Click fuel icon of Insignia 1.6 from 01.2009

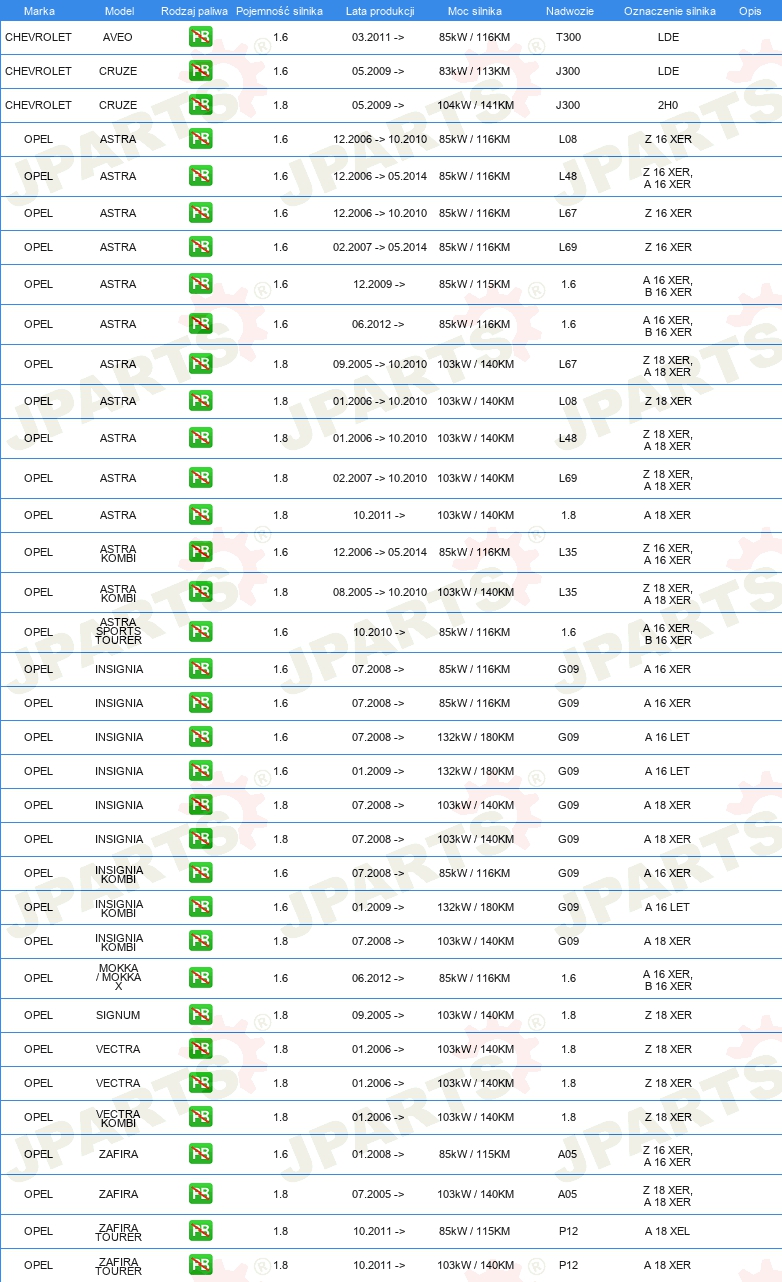coord(200,771)
